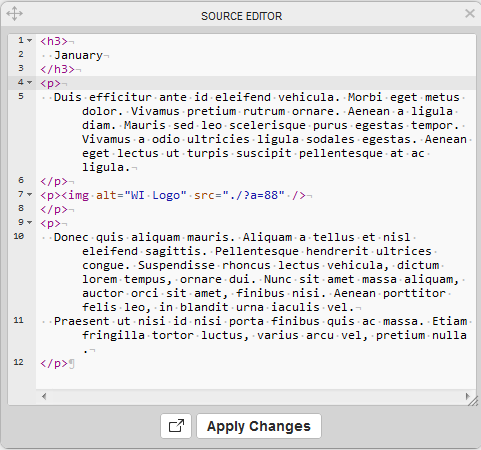This screenshot has height=450, width=481.
Task: Collapse the p block on line 9
Action: click(30, 222)
